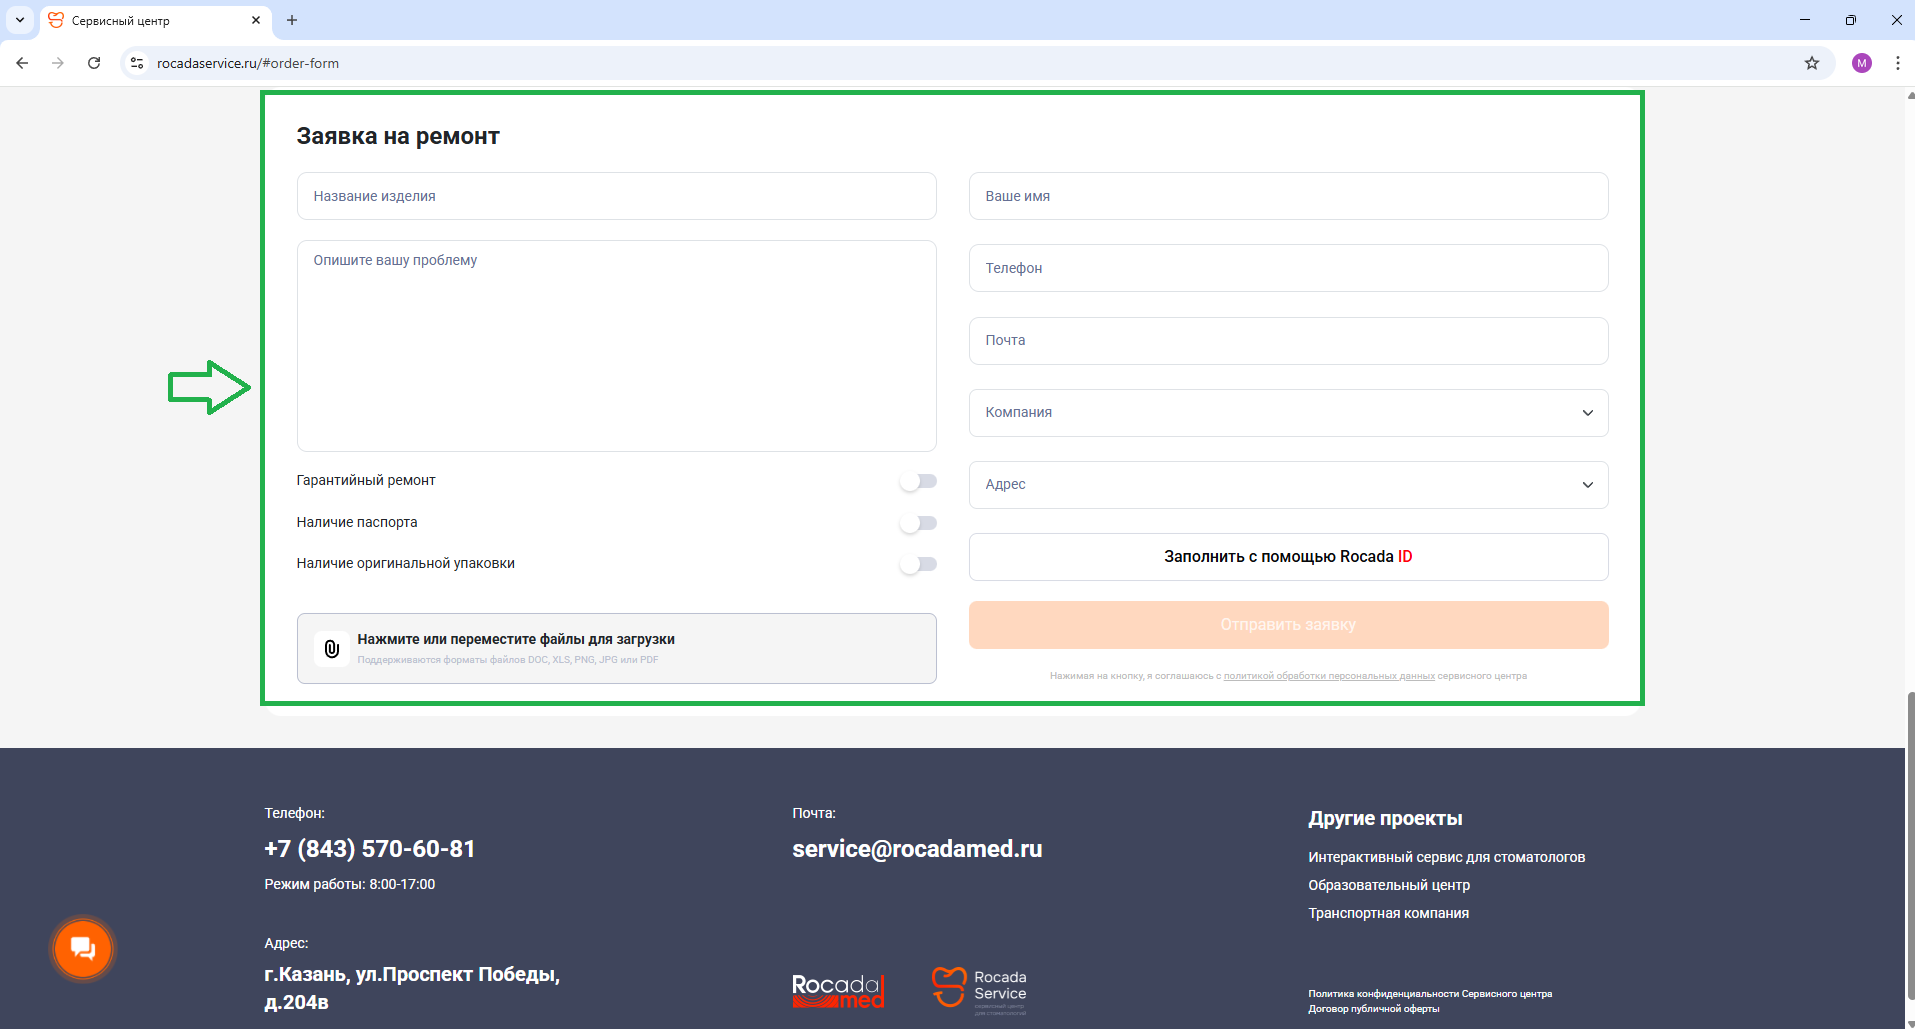Open Договор публичной оферты link
The image size is (1915, 1029).
(x=1373, y=1009)
